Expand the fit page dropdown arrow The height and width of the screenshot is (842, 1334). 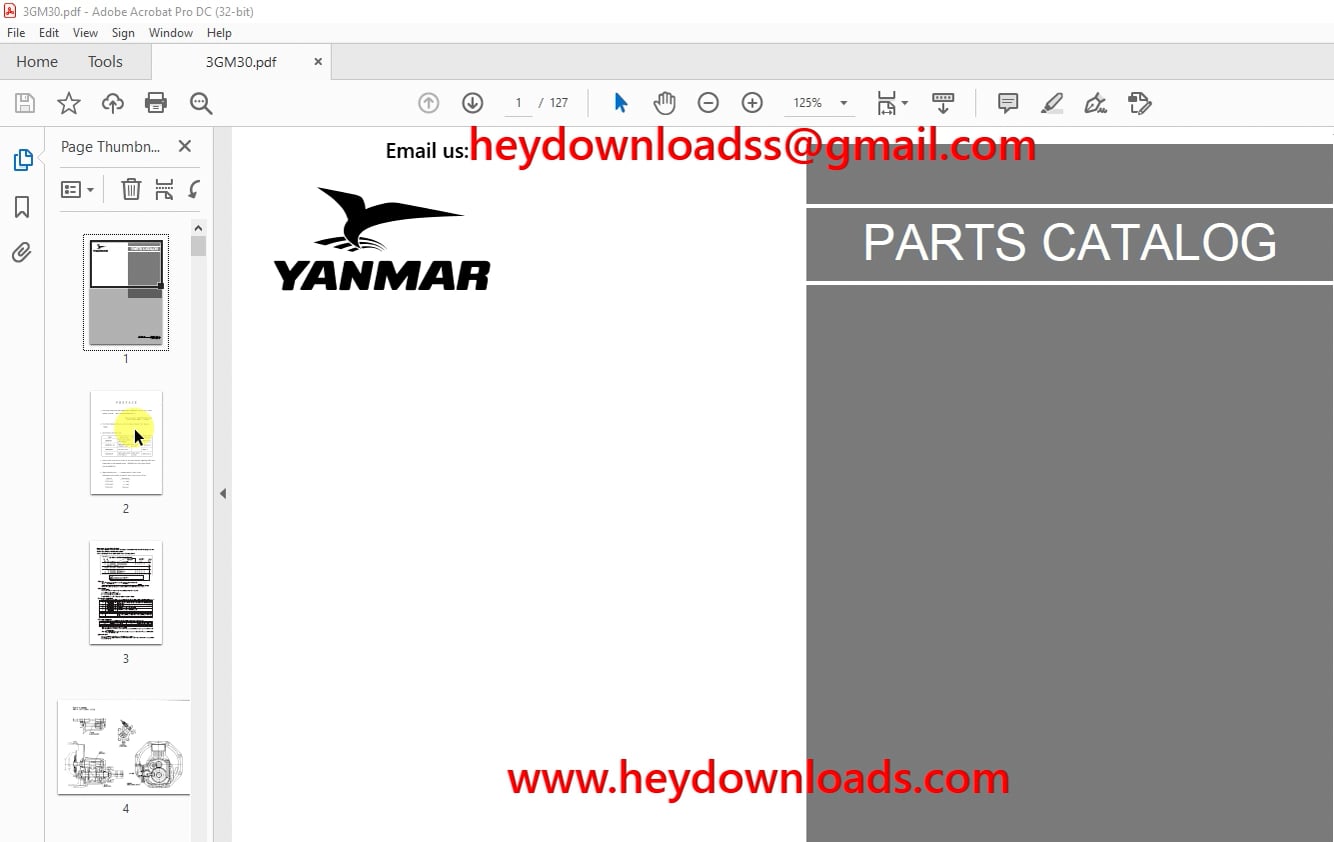[x=905, y=103]
